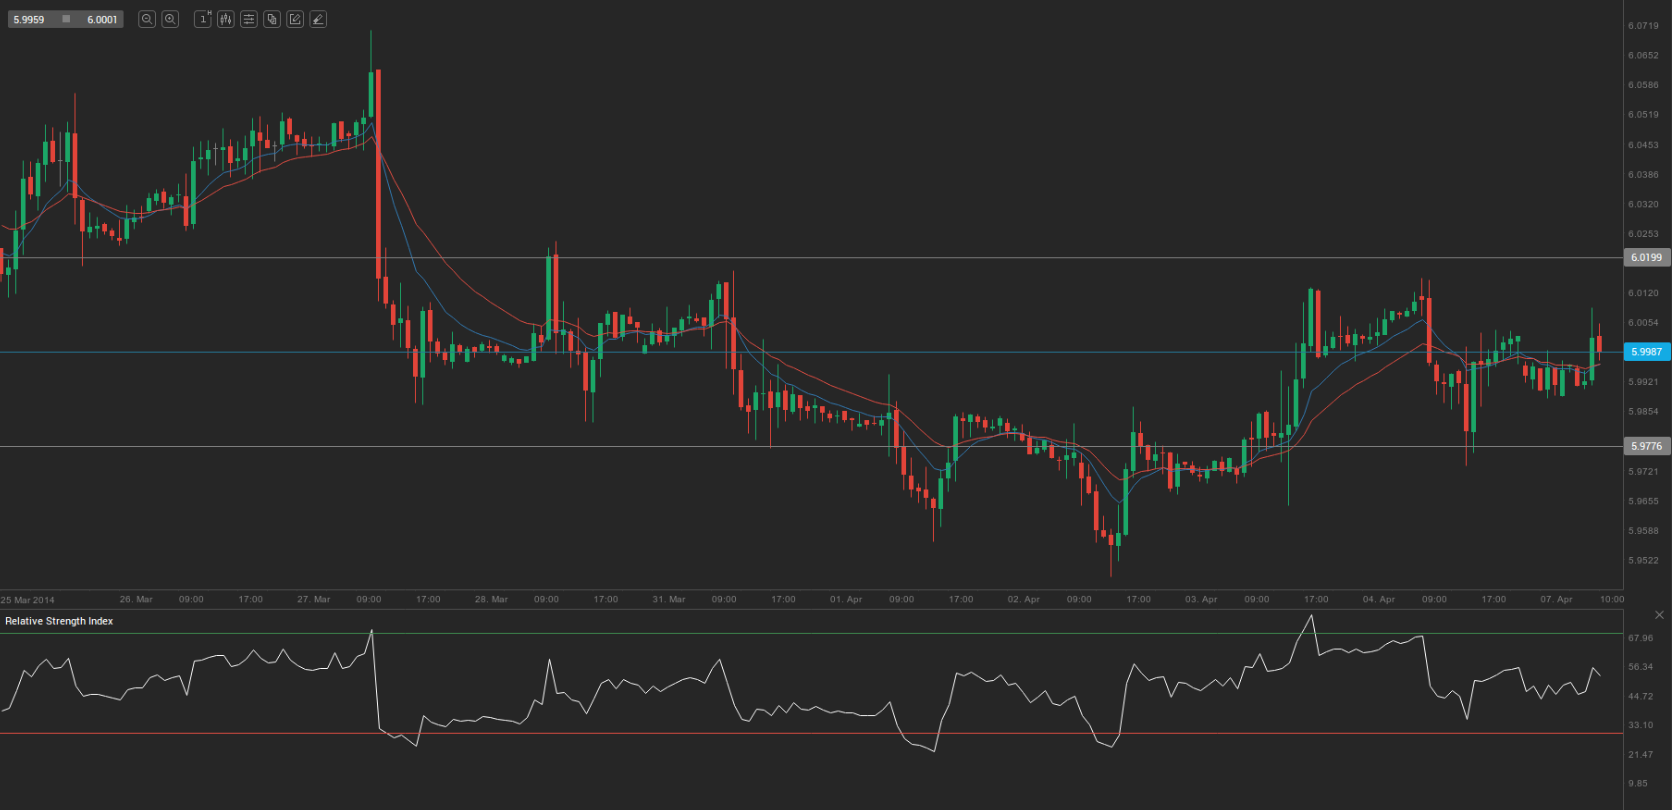The width and height of the screenshot is (1672, 810).
Task: Select the eraser tool in toolbar
Action: (x=318, y=19)
